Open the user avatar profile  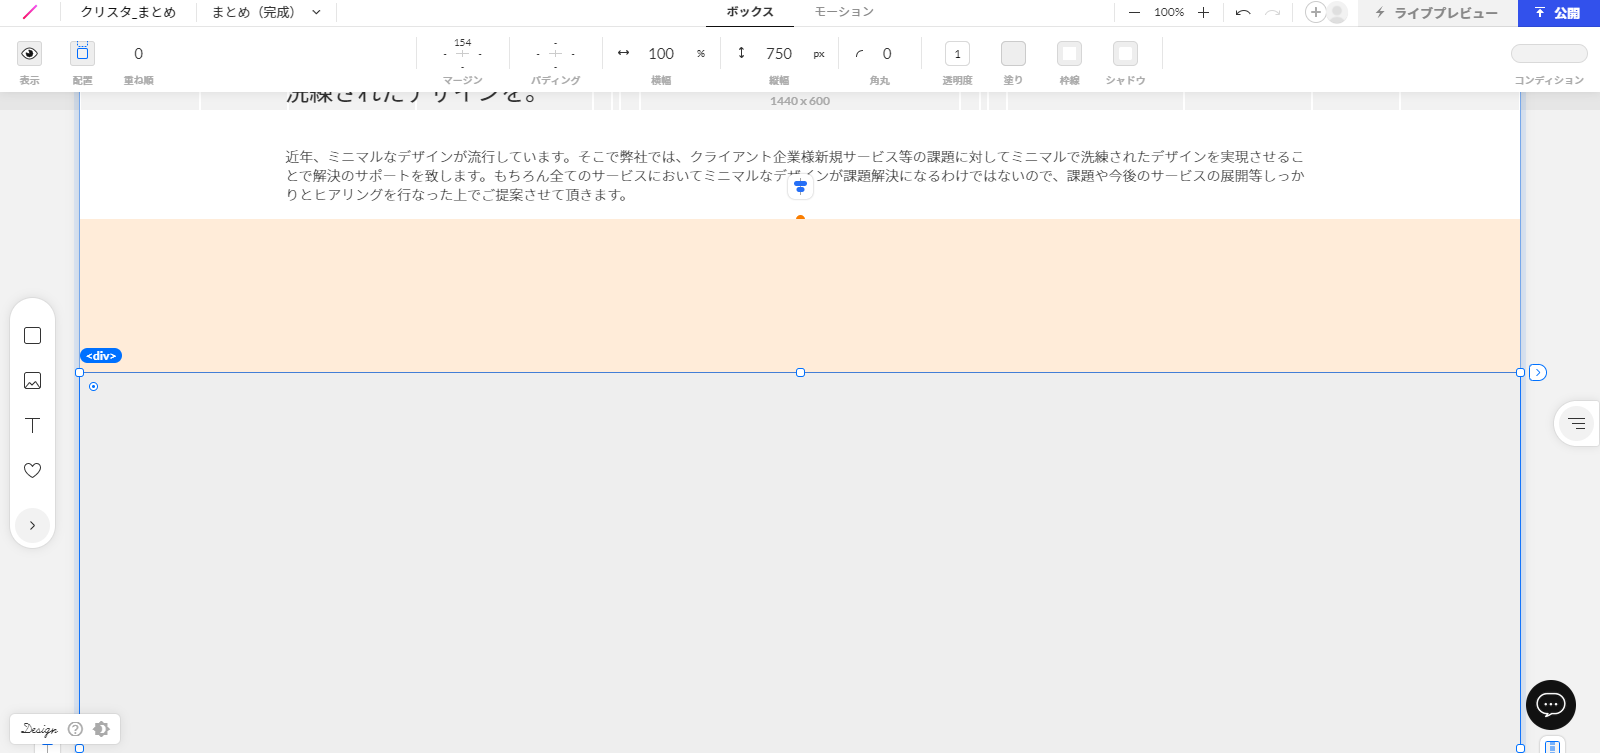tap(1337, 12)
